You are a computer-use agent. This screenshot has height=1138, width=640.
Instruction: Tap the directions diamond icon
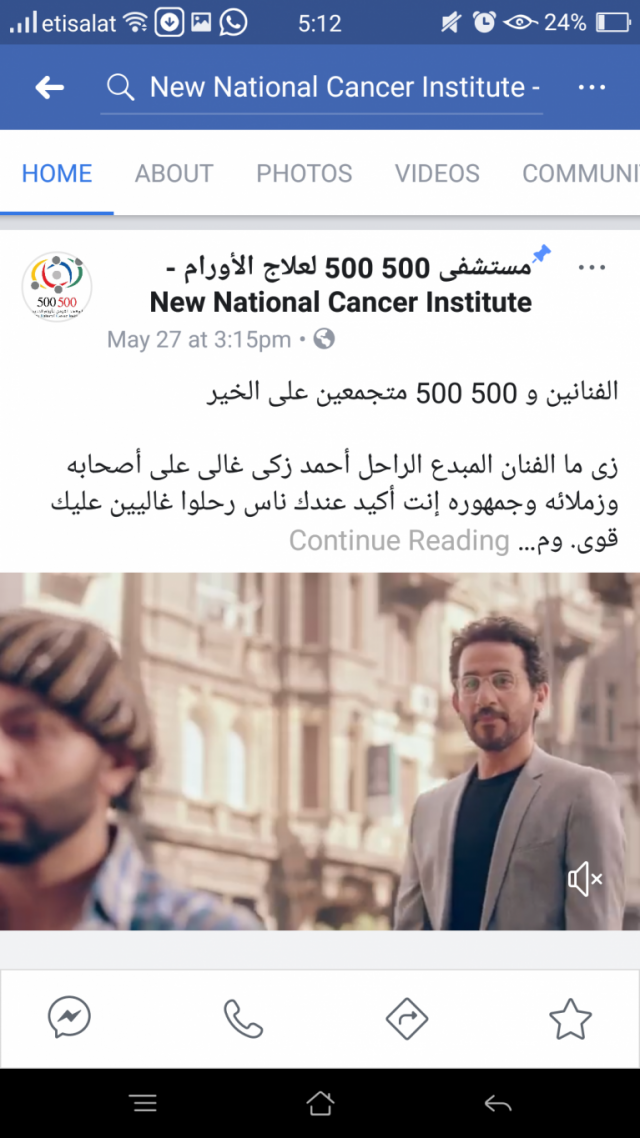(407, 1018)
